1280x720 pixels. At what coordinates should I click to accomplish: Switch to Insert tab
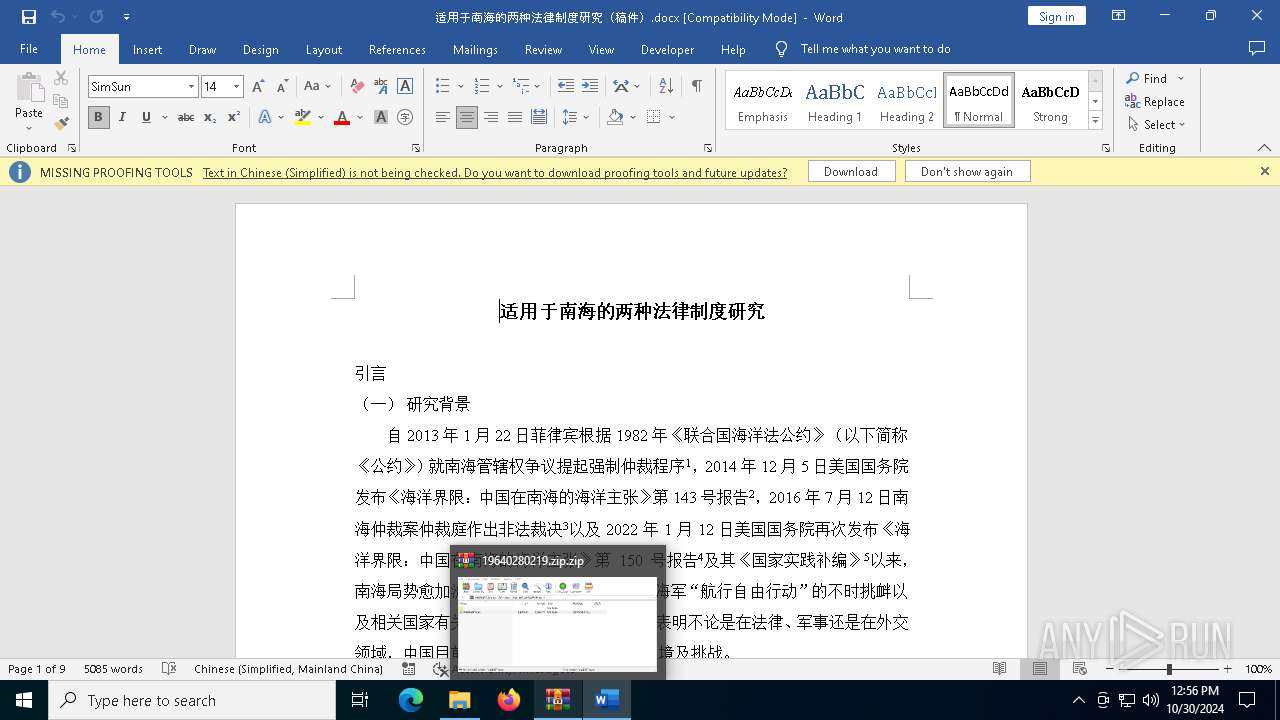pos(147,49)
